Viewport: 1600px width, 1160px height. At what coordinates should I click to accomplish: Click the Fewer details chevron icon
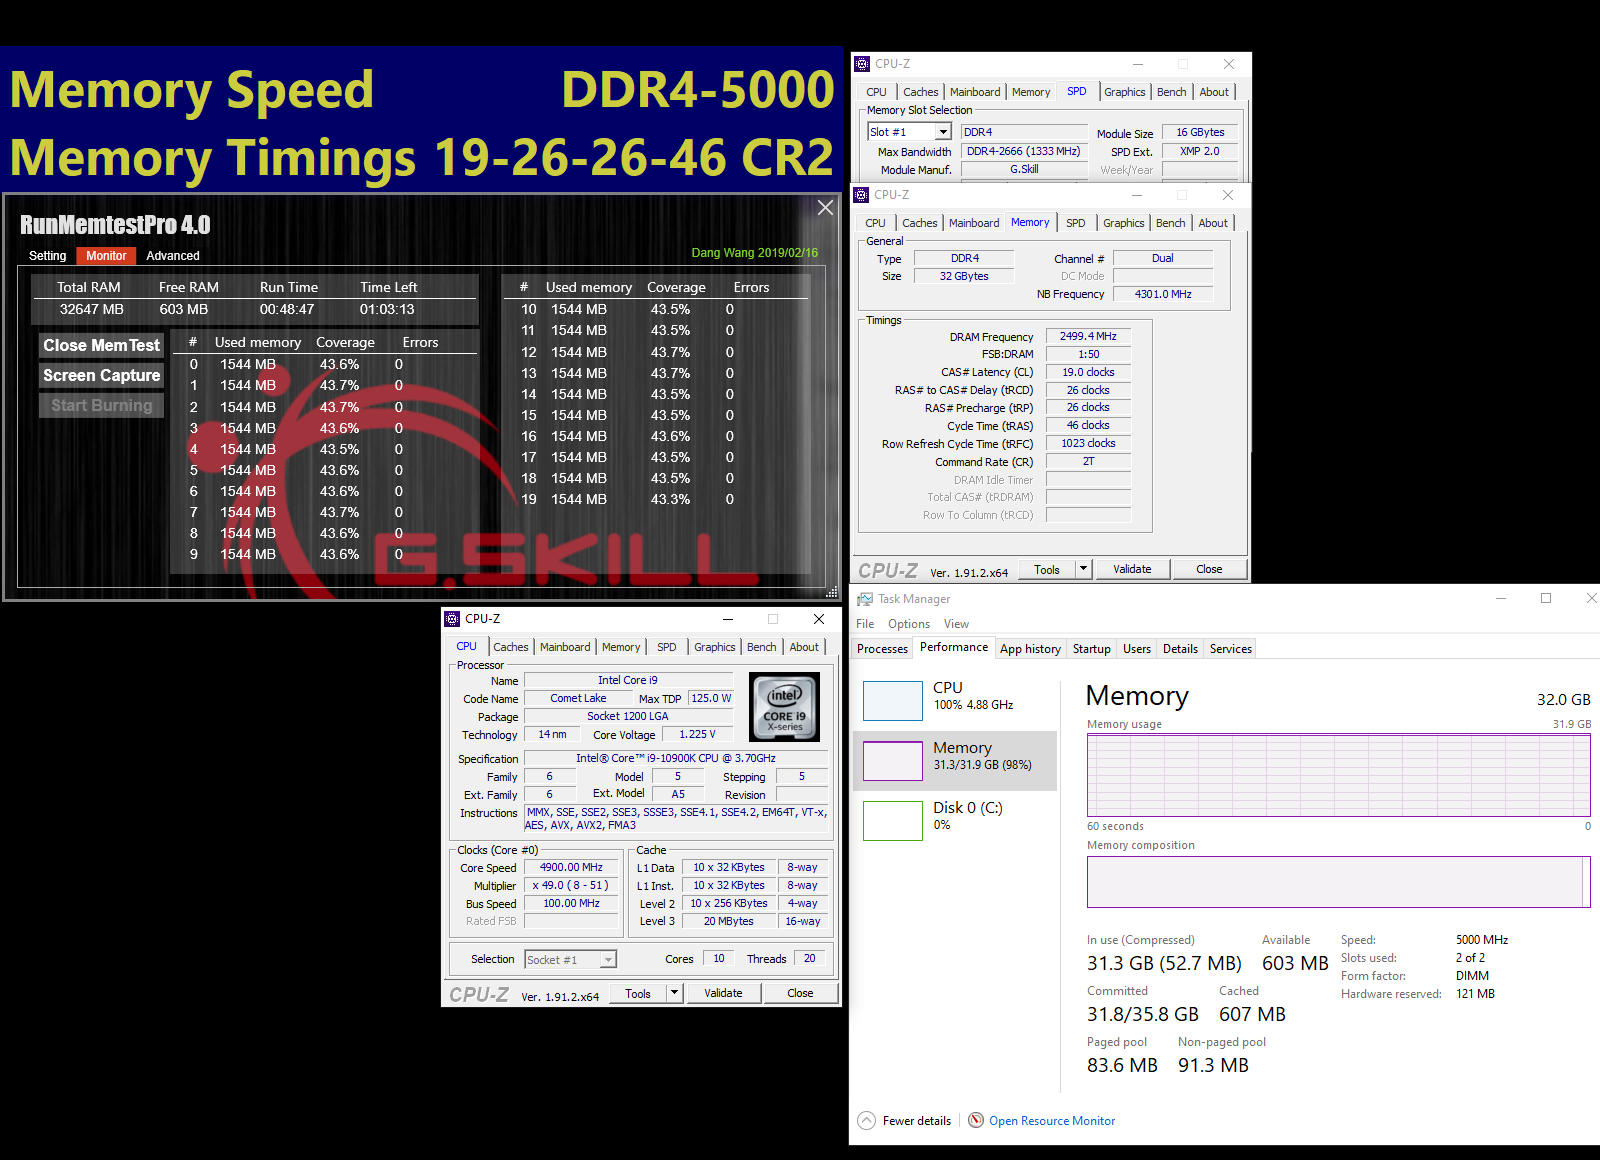[866, 1120]
